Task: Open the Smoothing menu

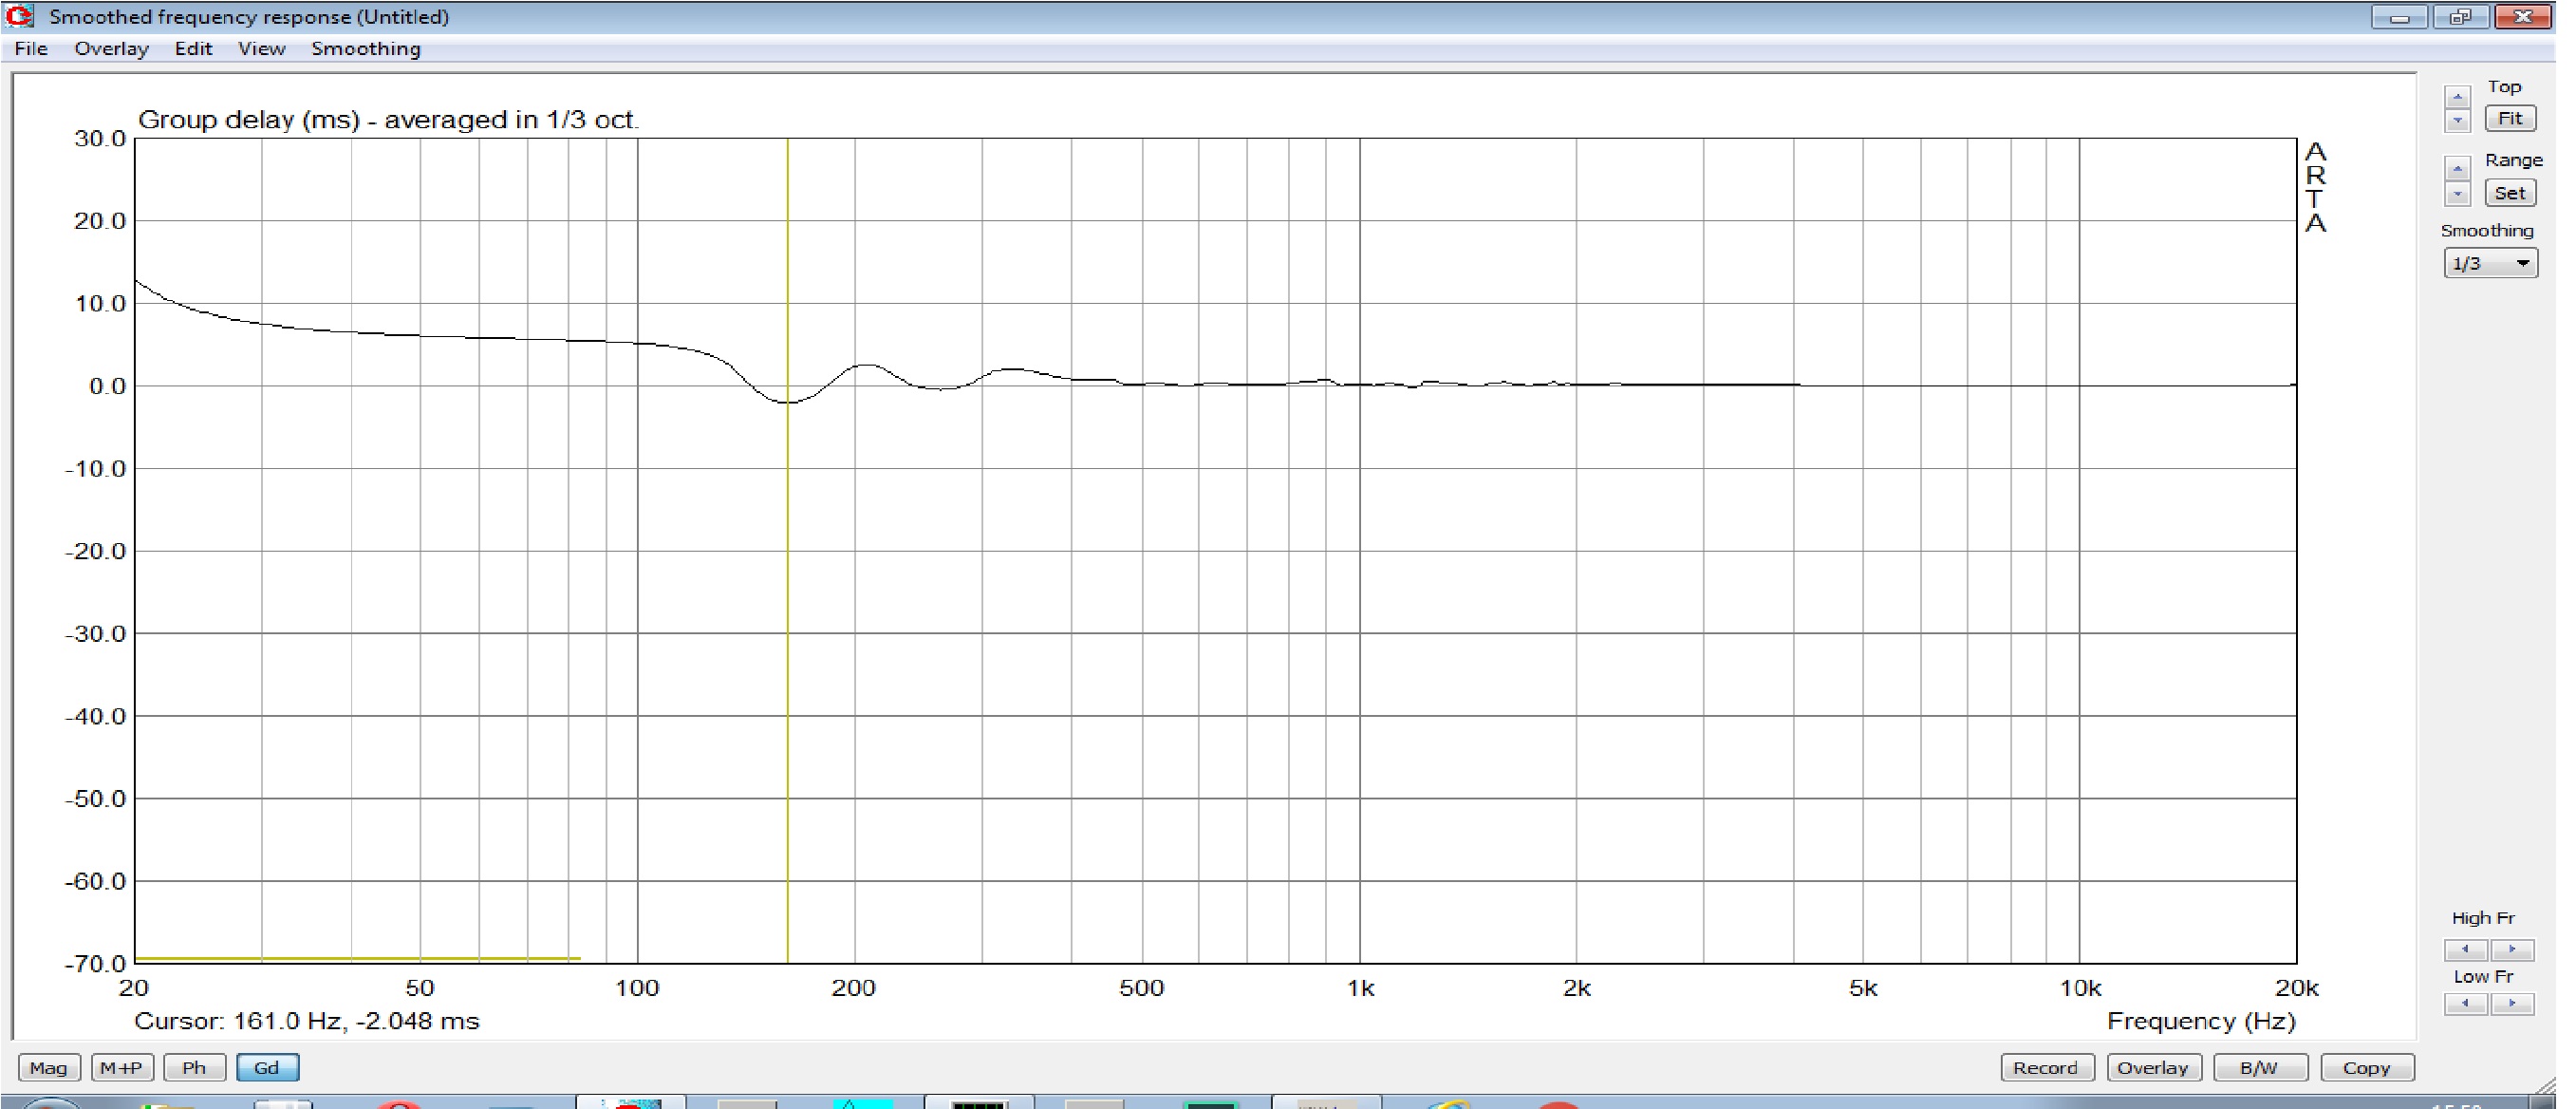Action: click(365, 49)
